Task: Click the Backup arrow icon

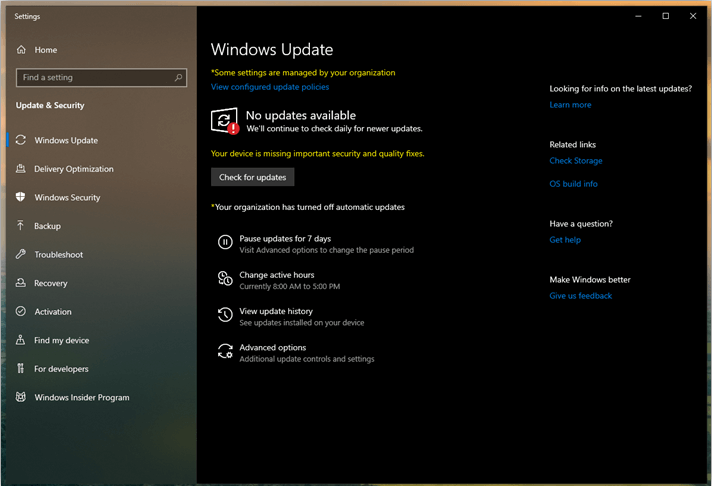Action: 21,226
